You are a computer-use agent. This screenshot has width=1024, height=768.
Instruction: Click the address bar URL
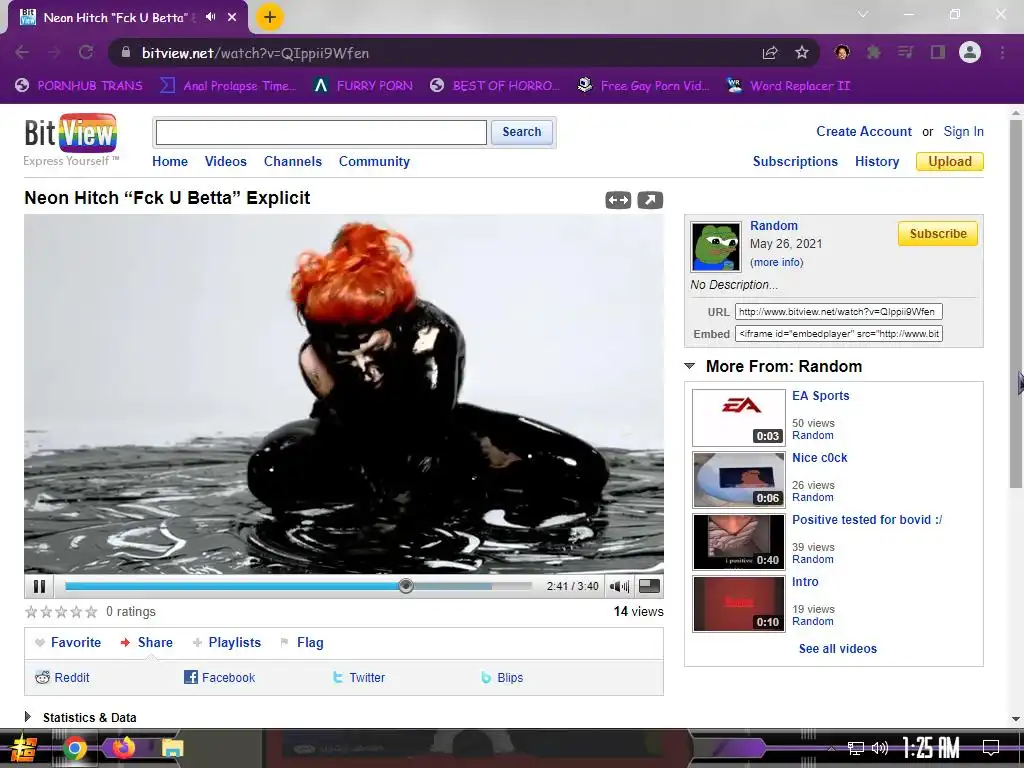point(255,53)
